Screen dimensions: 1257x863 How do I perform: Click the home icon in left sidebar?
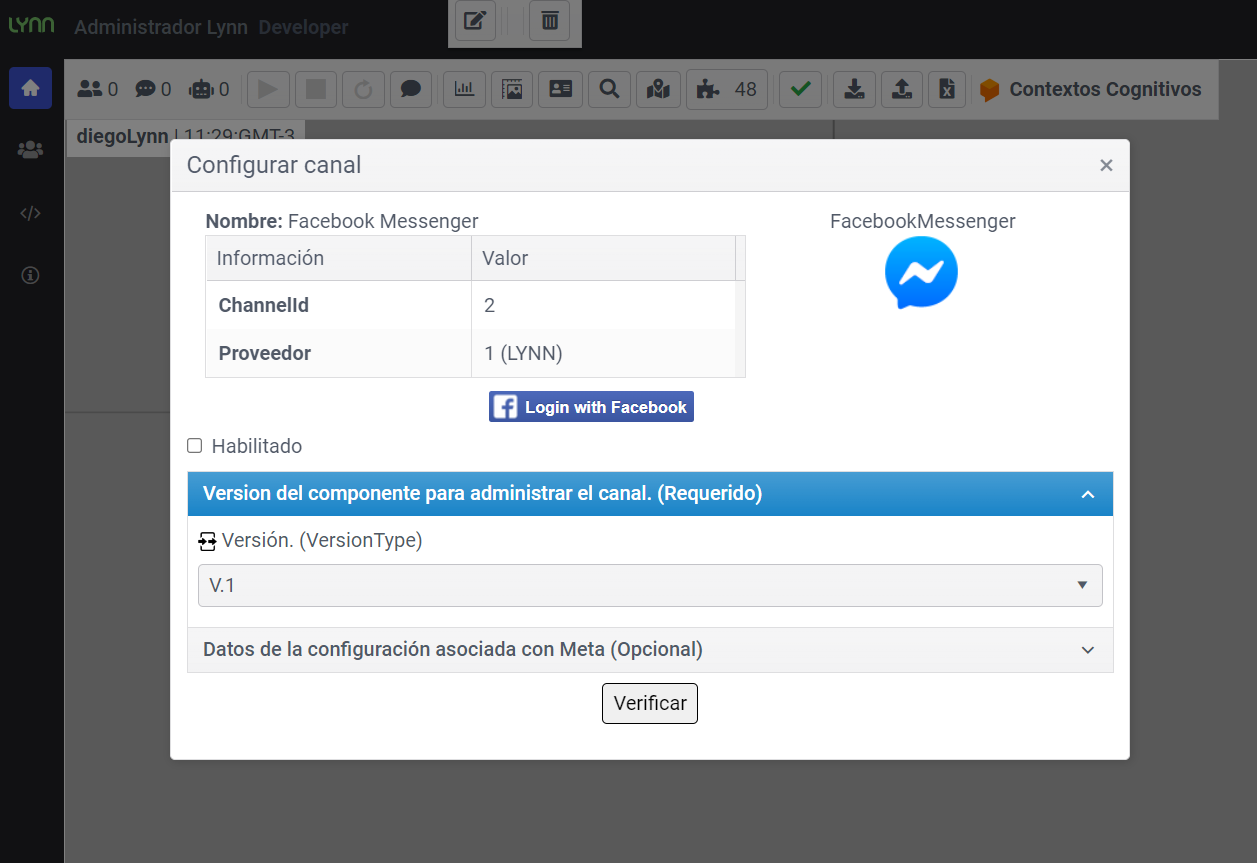(x=30, y=88)
